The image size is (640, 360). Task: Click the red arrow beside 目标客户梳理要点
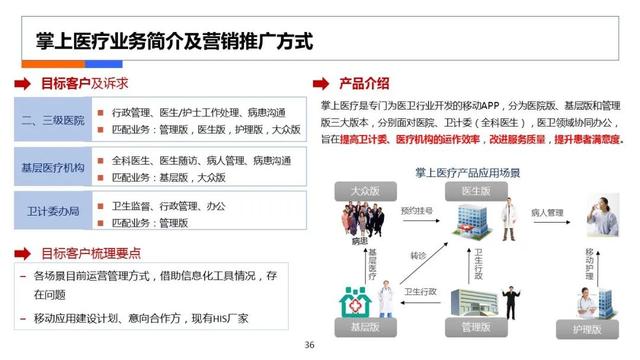tap(22, 253)
